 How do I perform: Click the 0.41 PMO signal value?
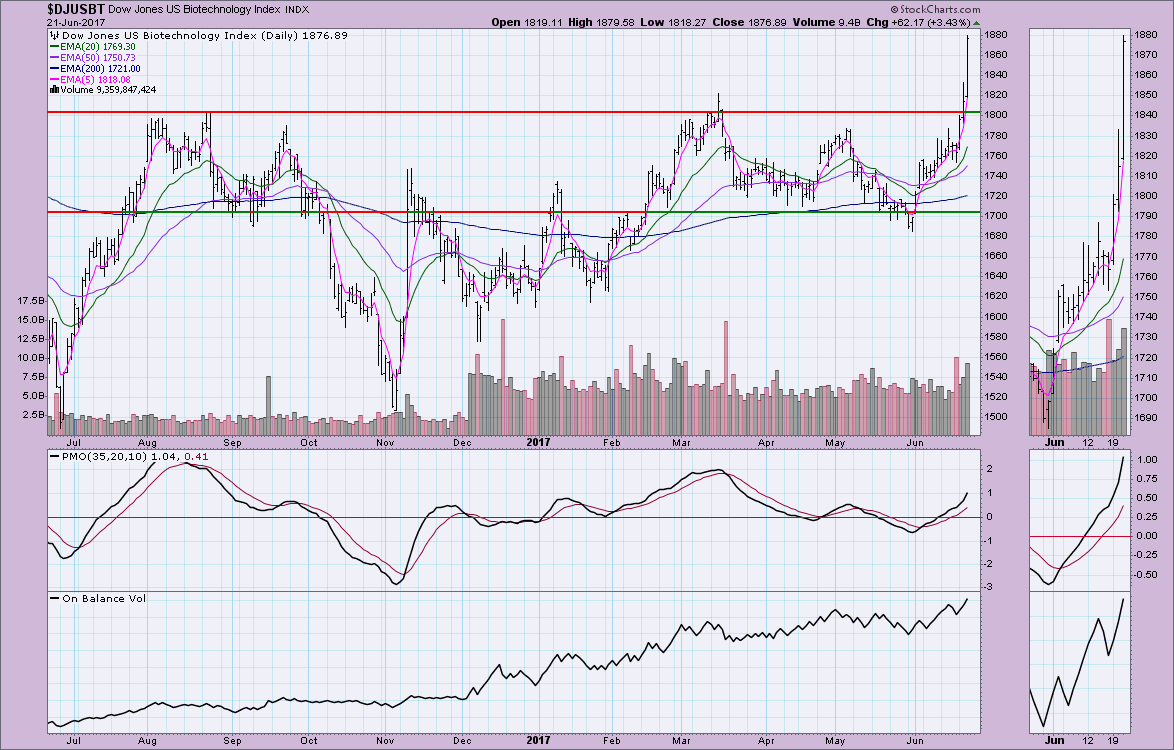click(196, 457)
